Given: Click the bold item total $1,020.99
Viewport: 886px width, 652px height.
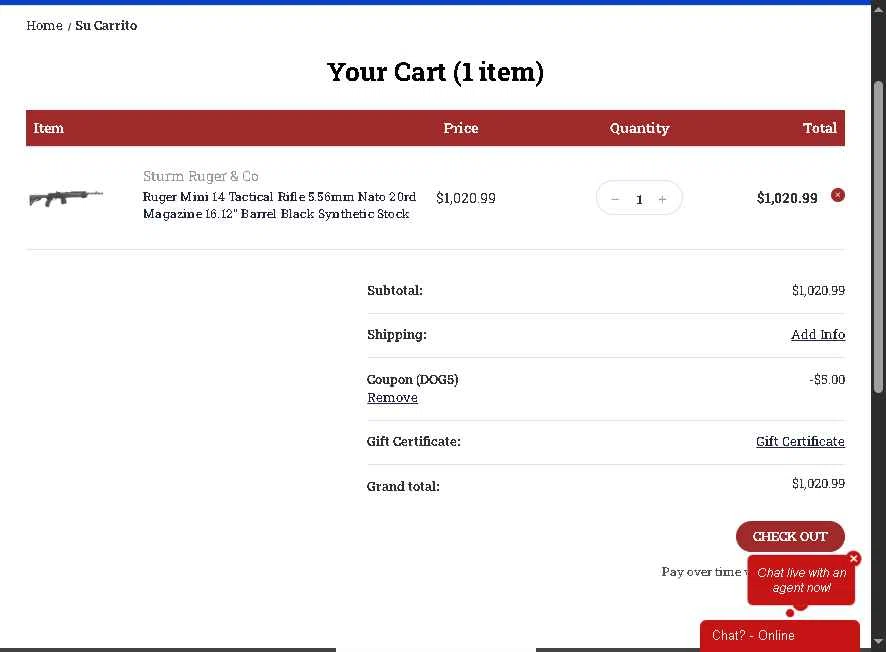Looking at the screenshot, I should [787, 198].
